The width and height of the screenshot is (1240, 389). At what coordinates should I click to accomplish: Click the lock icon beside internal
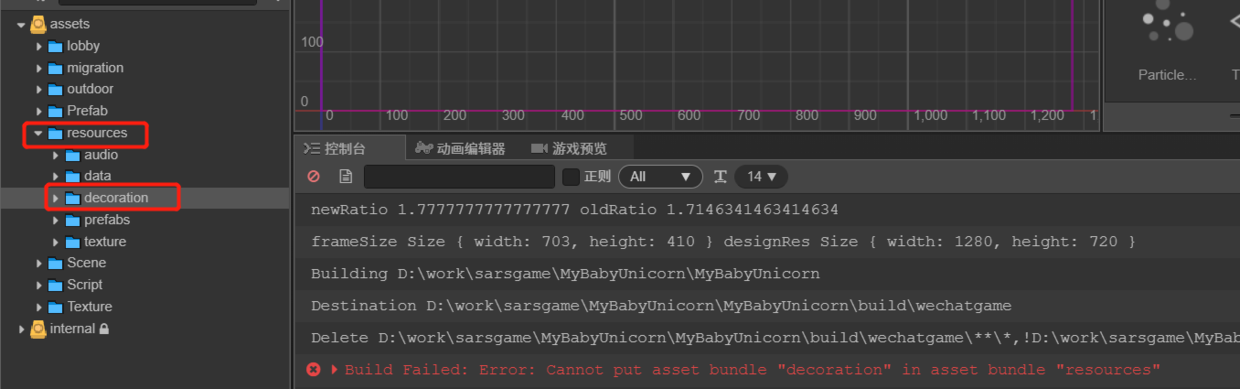(104, 329)
